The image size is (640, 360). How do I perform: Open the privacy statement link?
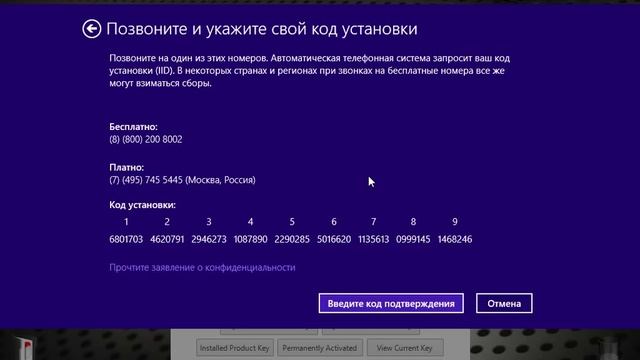[x=202, y=267]
